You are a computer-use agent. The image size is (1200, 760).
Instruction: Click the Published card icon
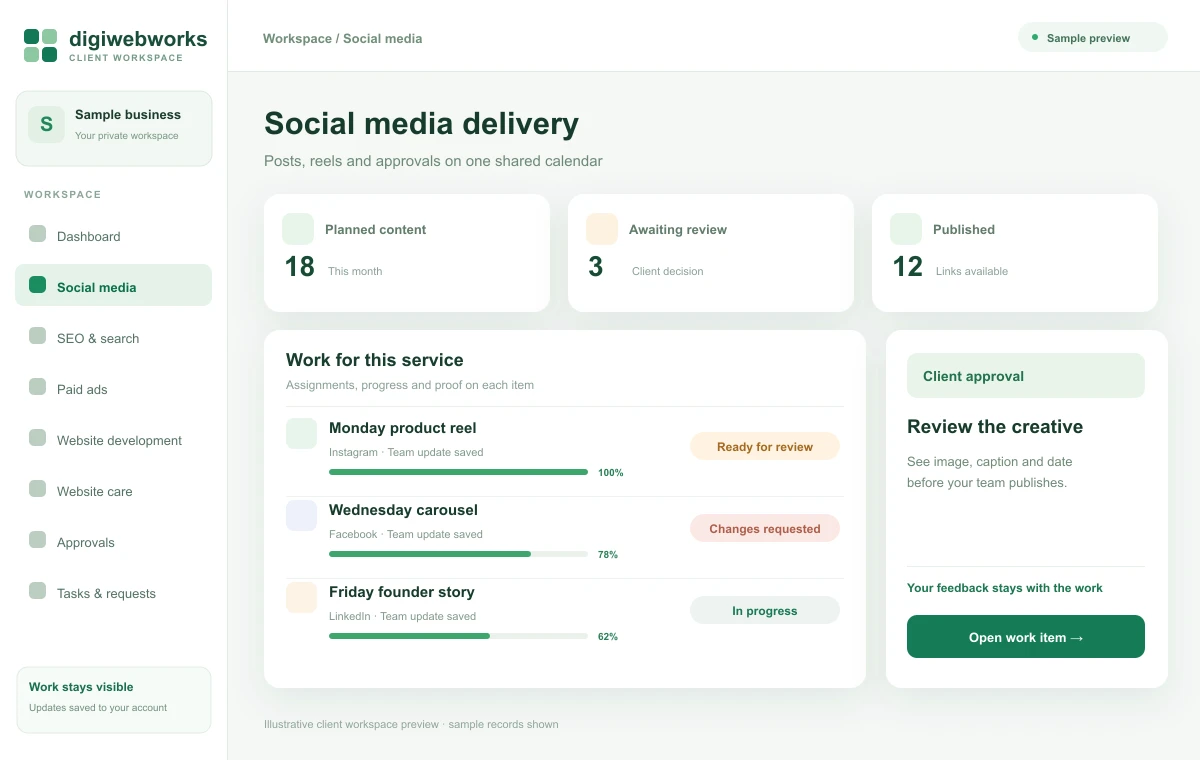(x=906, y=229)
